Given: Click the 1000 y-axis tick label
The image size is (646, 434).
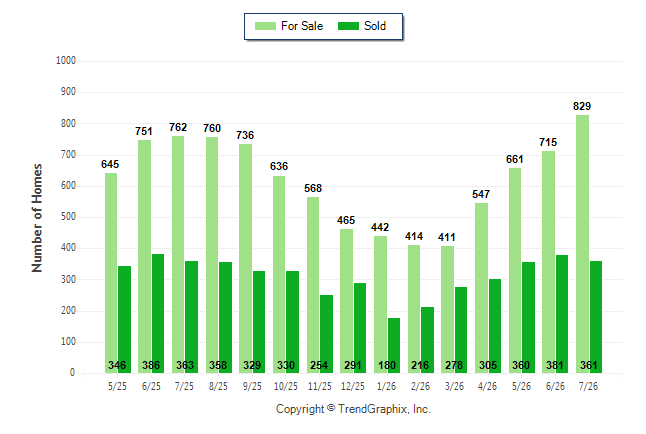Looking at the screenshot, I should click(x=66, y=61).
